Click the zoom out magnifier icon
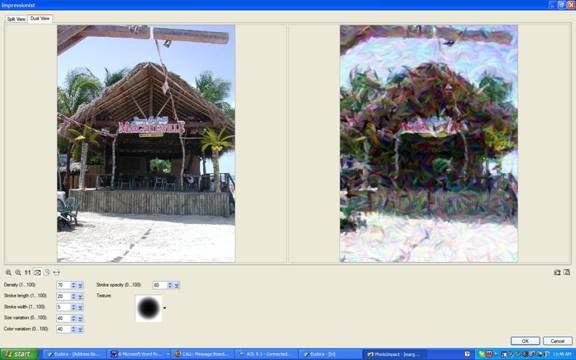 18,273
